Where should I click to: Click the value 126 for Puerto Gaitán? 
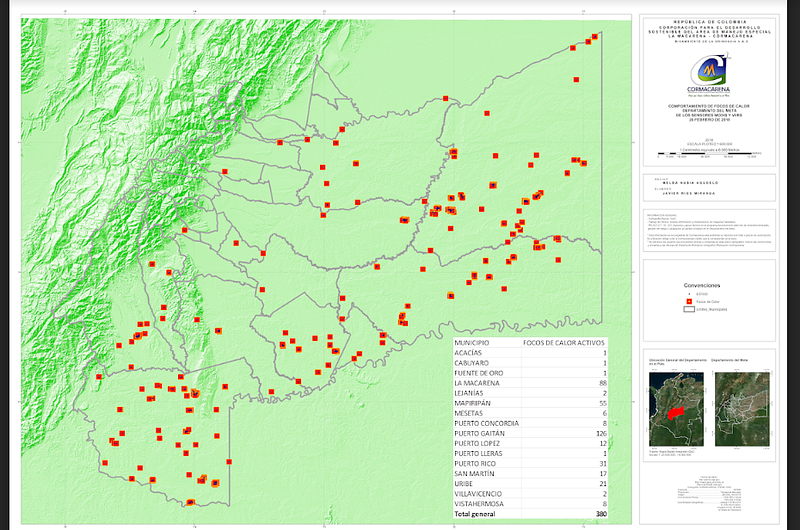click(602, 433)
